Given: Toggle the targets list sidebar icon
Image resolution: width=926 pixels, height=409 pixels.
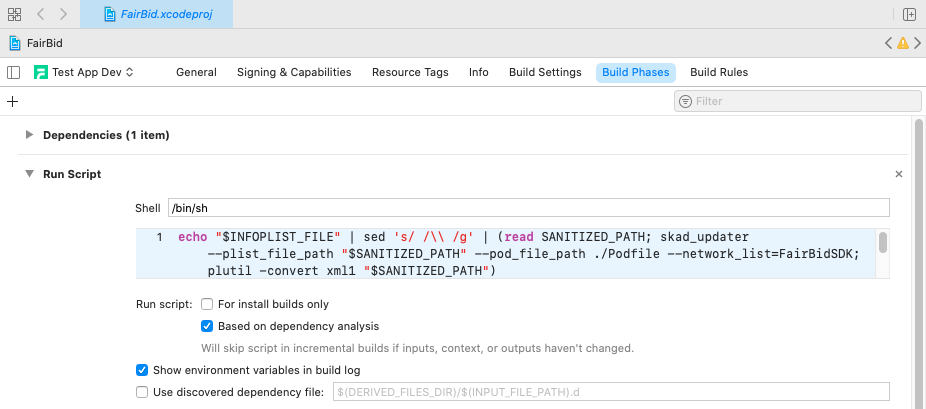Looking at the screenshot, I should (x=14, y=73).
